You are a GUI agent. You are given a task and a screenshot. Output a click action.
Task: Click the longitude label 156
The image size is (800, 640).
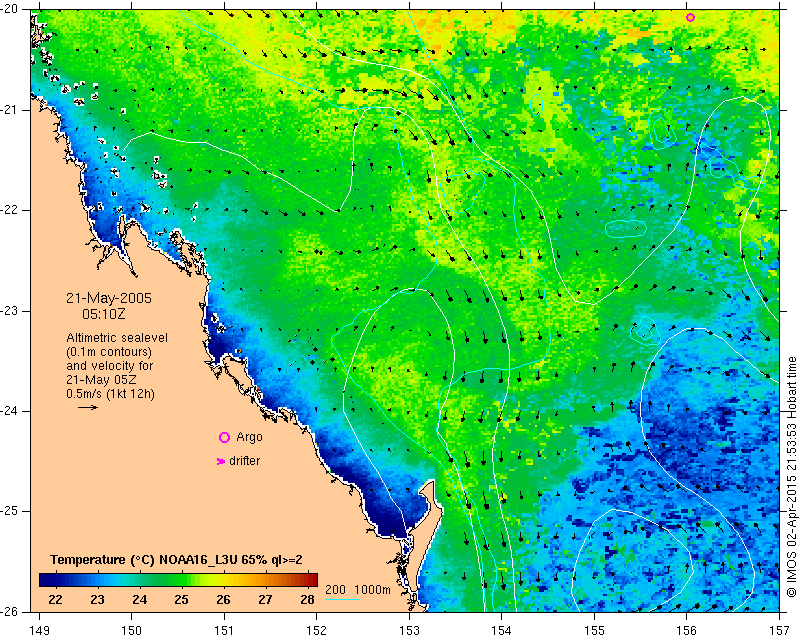pyautogui.click(x=687, y=631)
